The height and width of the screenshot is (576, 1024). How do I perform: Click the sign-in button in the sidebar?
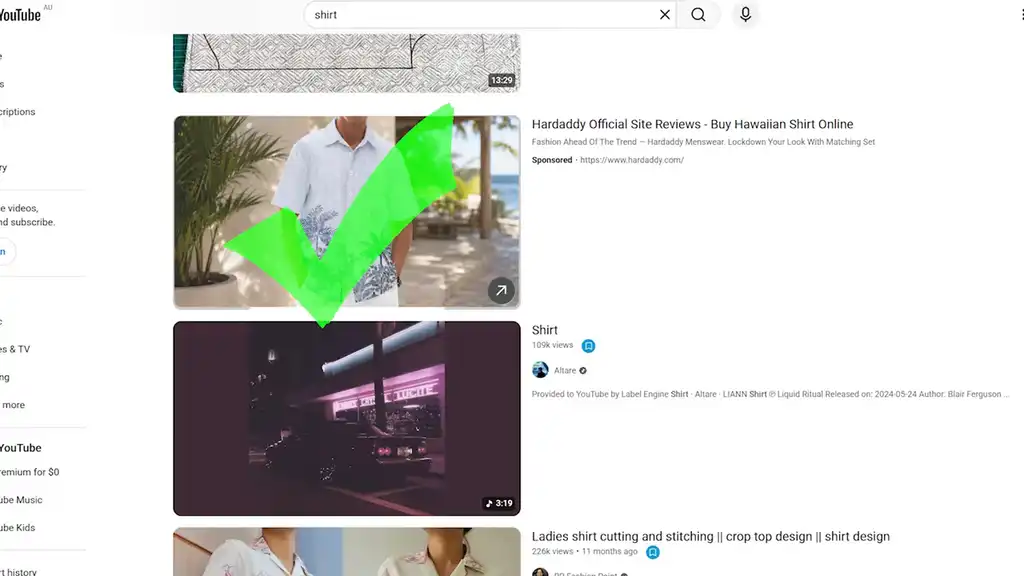coord(5,252)
